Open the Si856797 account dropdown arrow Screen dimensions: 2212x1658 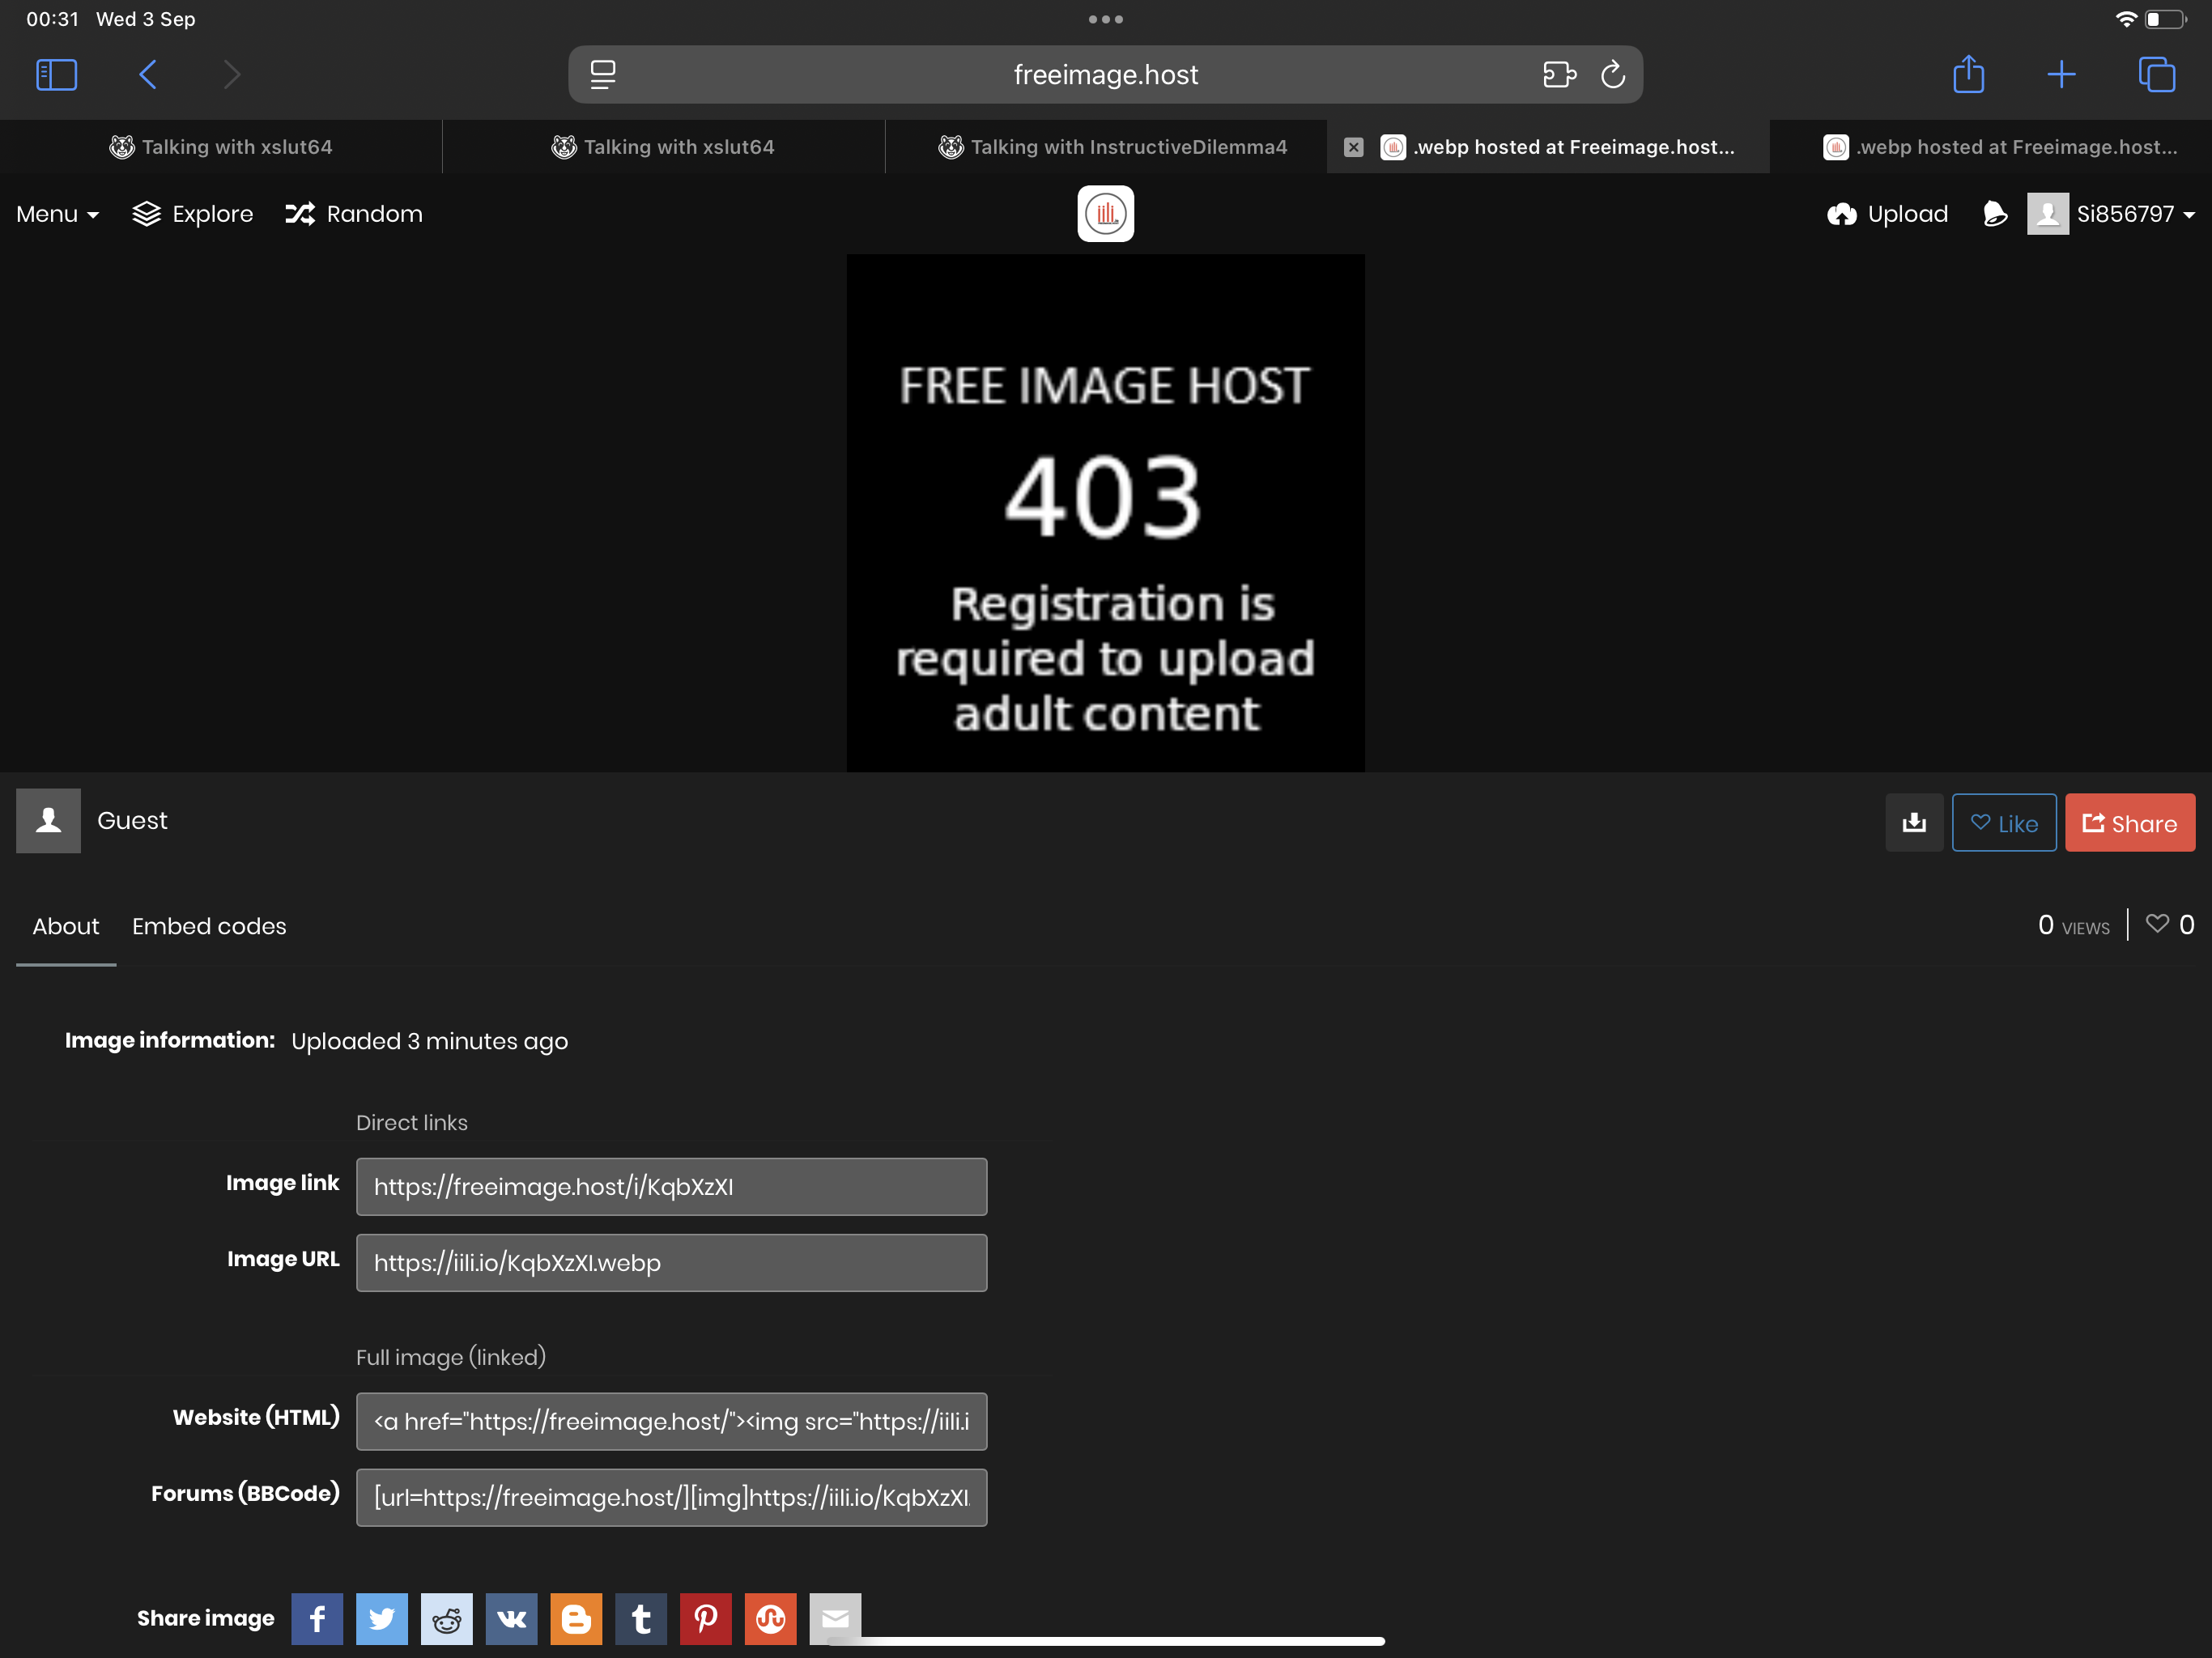point(2189,215)
